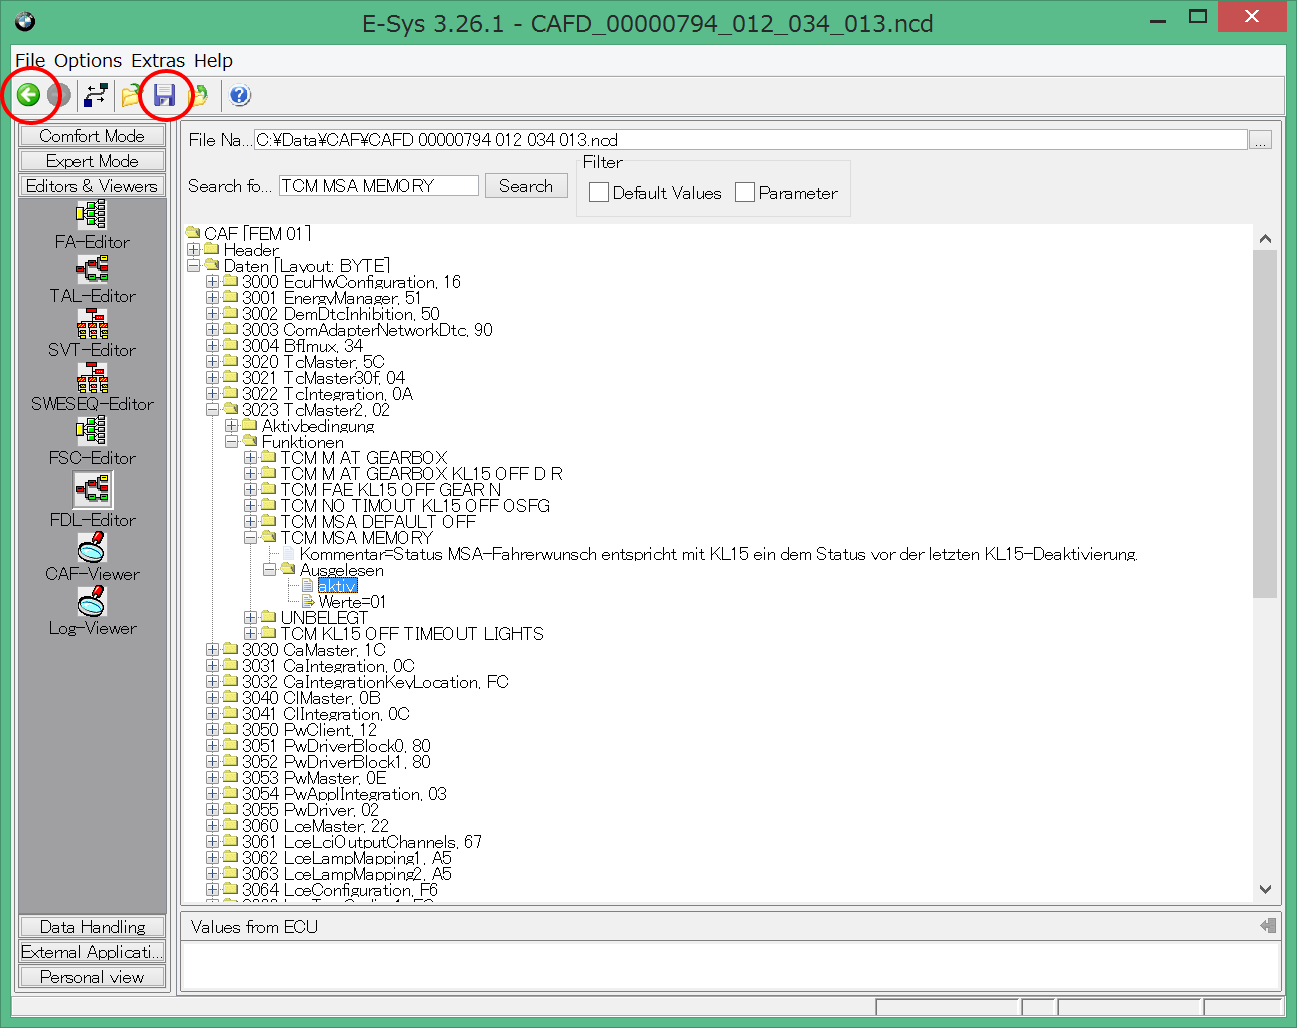Click the green Back arrow icon
The image size is (1297, 1028).
tap(28, 95)
